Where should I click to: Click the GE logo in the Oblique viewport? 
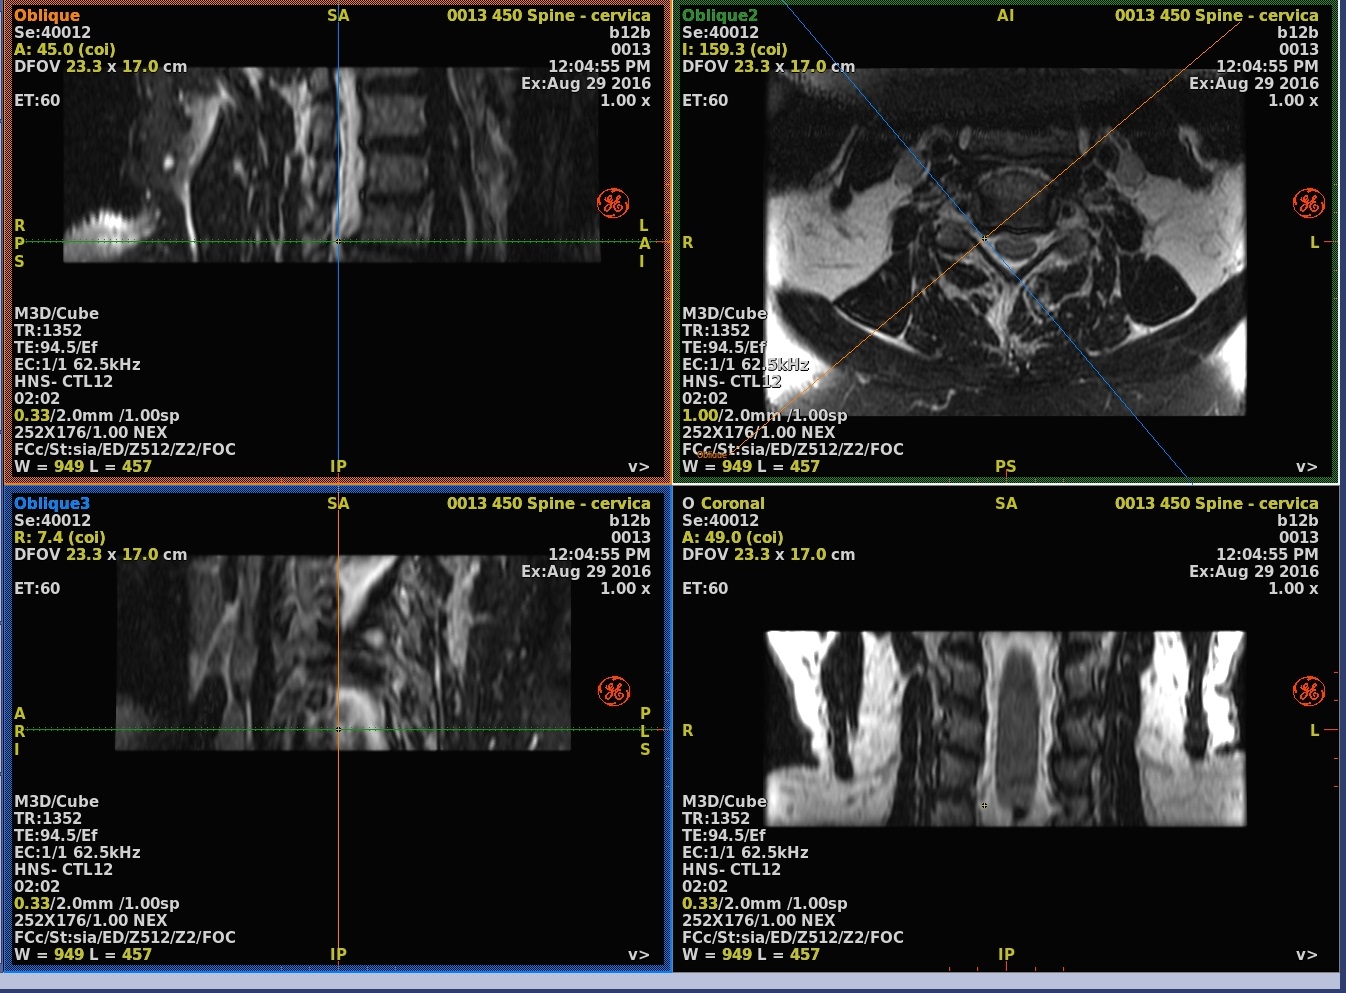point(613,203)
